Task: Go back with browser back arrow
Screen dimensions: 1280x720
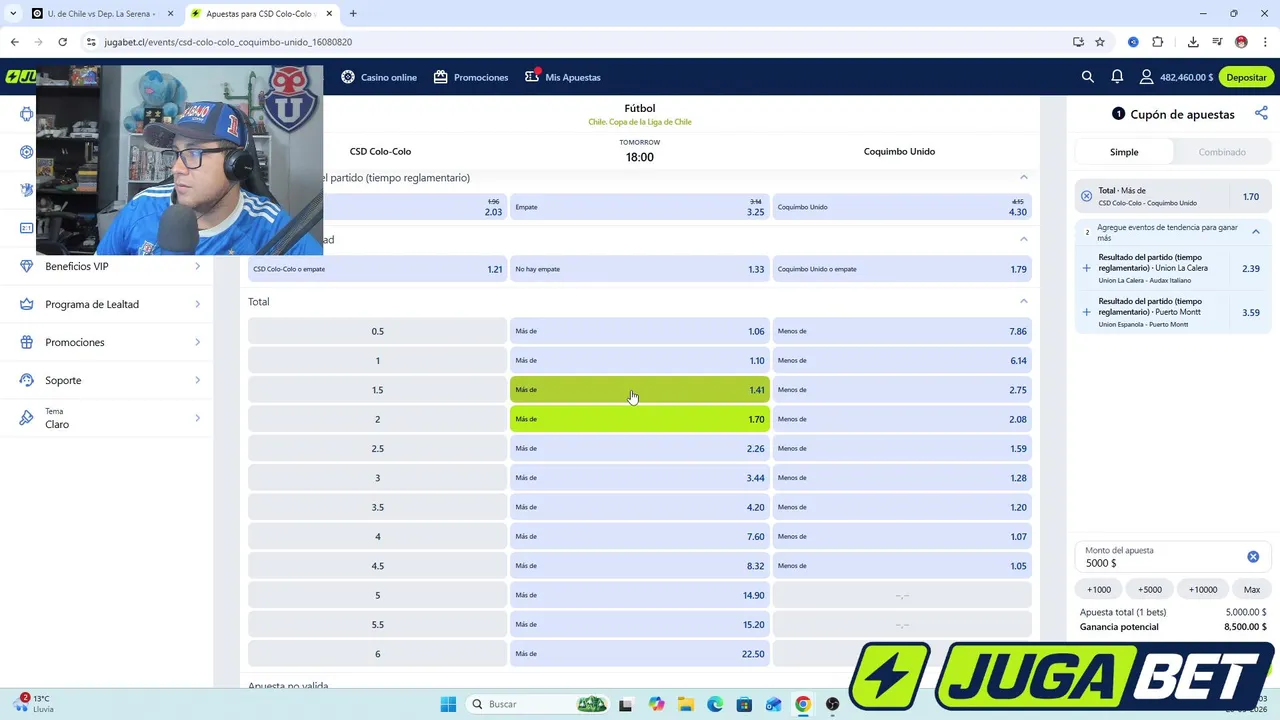Action: click(x=14, y=42)
